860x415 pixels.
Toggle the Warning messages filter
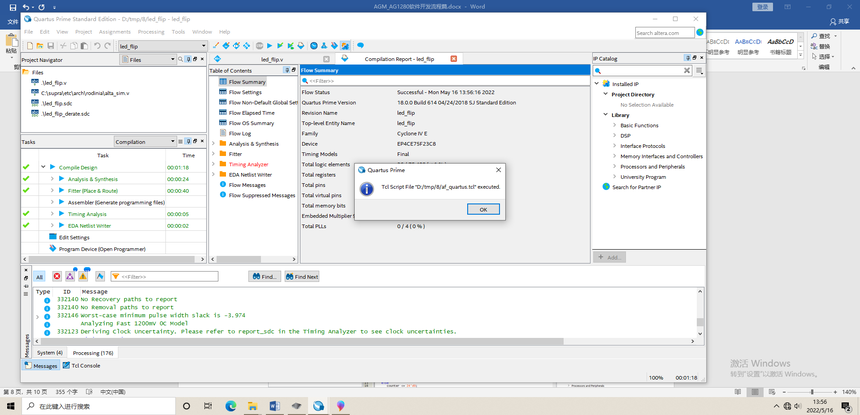click(x=83, y=276)
